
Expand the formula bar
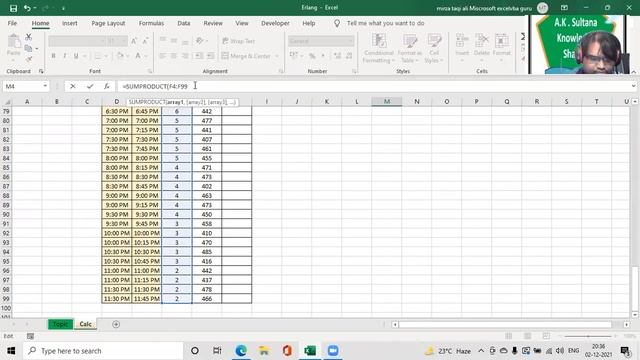click(x=633, y=86)
